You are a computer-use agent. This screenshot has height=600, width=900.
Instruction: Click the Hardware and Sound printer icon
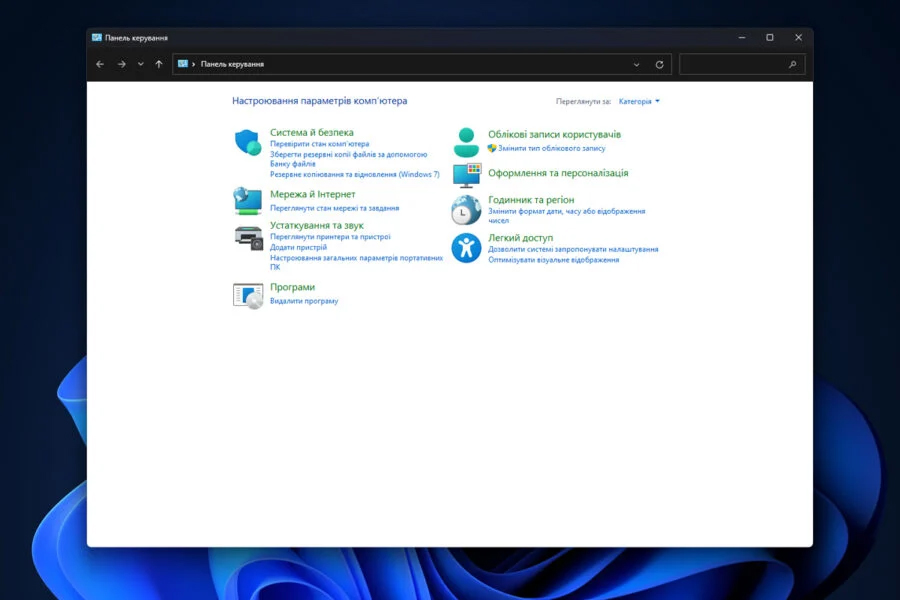(248, 237)
